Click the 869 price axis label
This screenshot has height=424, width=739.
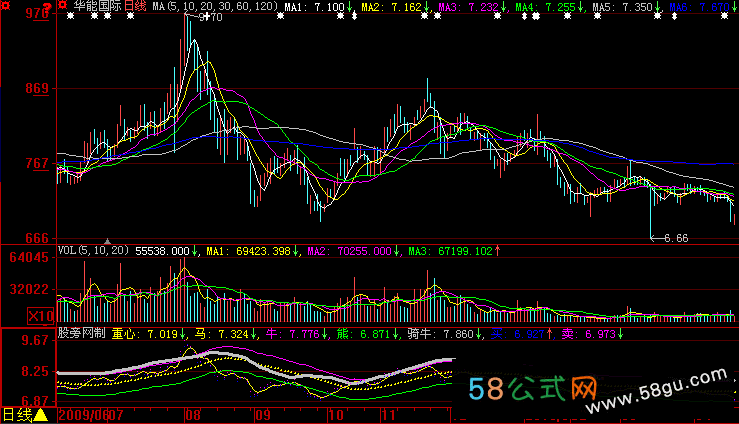[37, 89]
